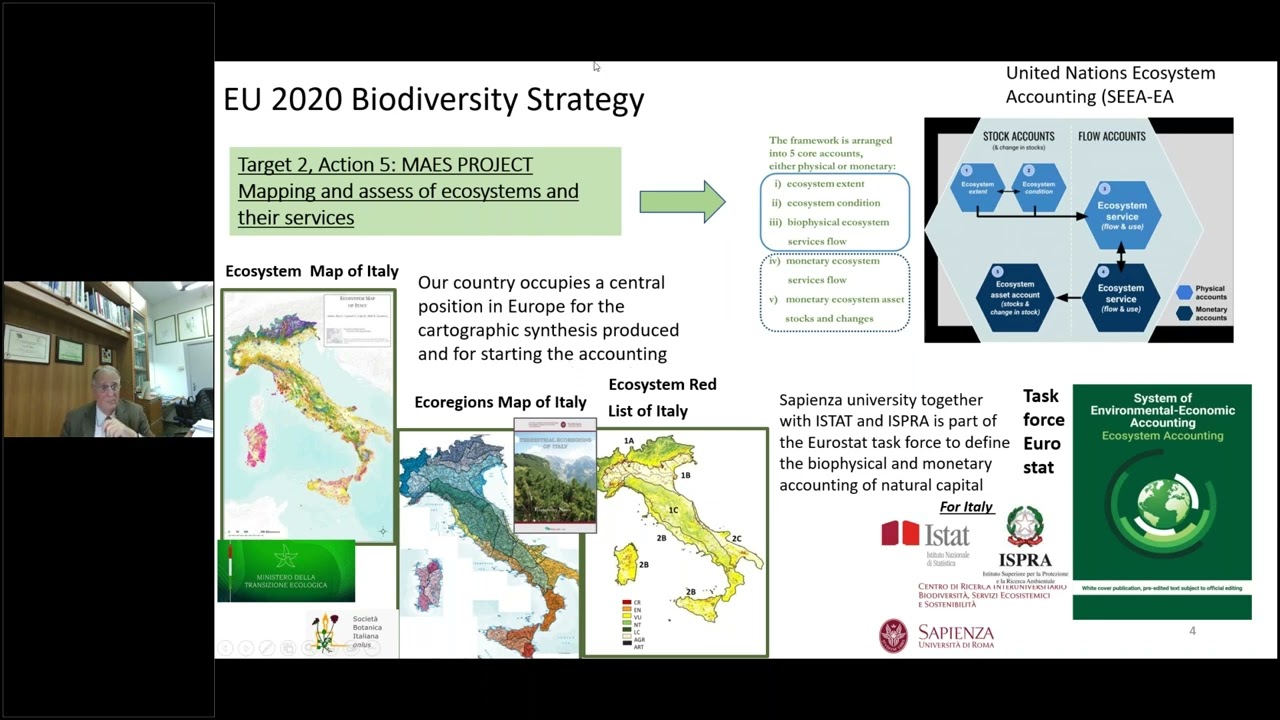The image size is (1280, 720).
Task: Click the 1A region label on red list map
Action: [x=629, y=441]
